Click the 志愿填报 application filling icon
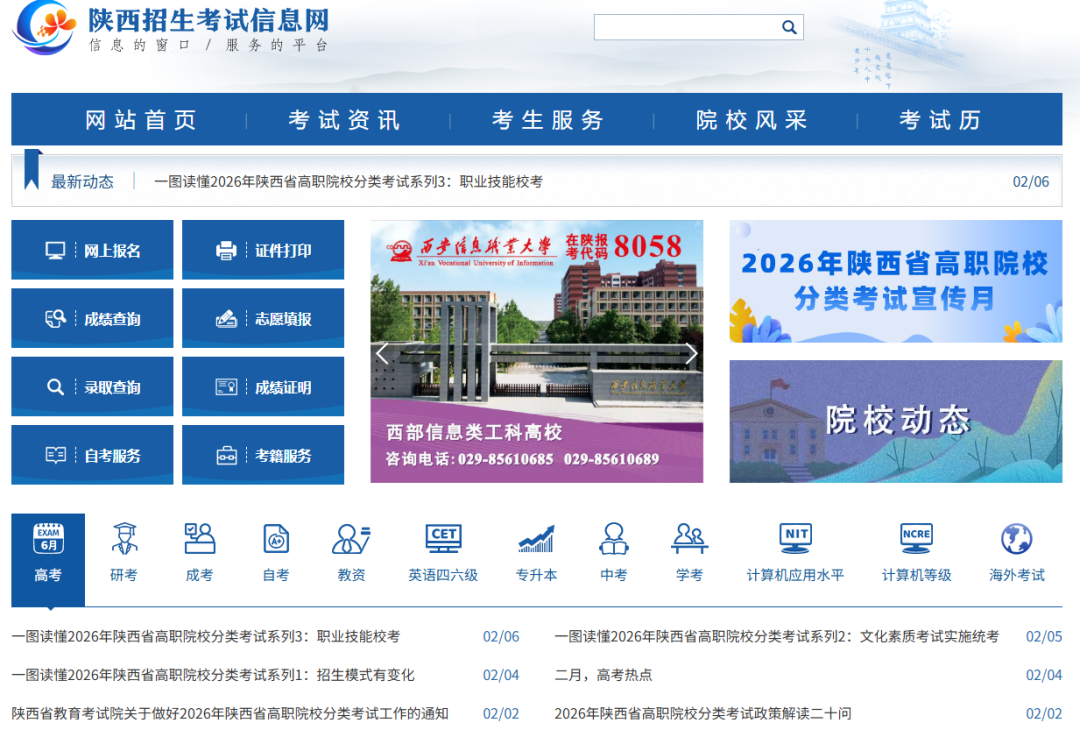This screenshot has width=1080, height=730. coord(262,318)
